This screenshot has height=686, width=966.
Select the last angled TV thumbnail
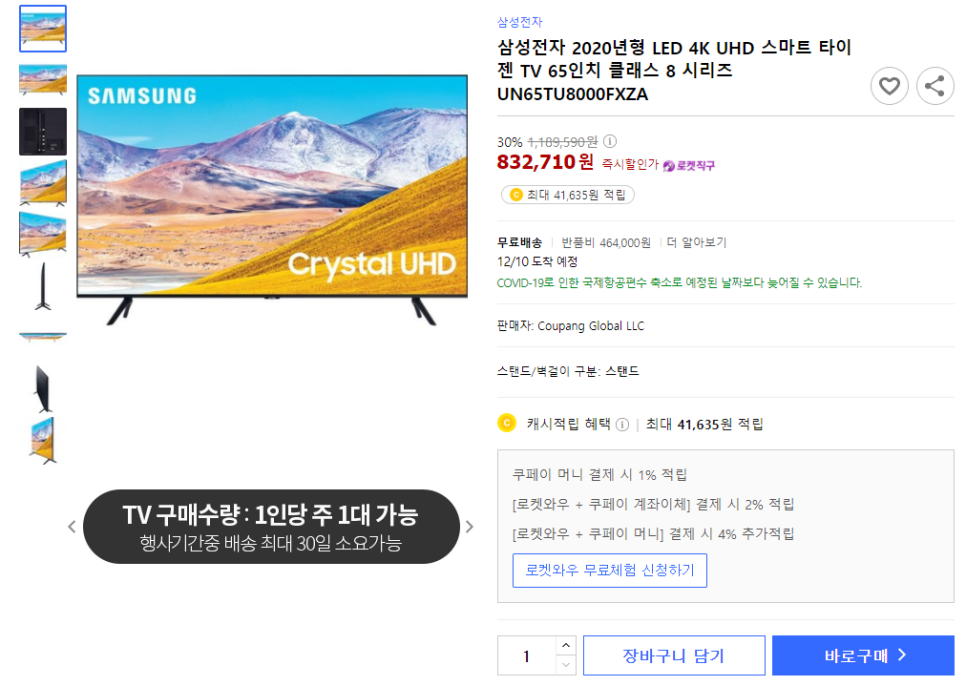[x=43, y=440]
